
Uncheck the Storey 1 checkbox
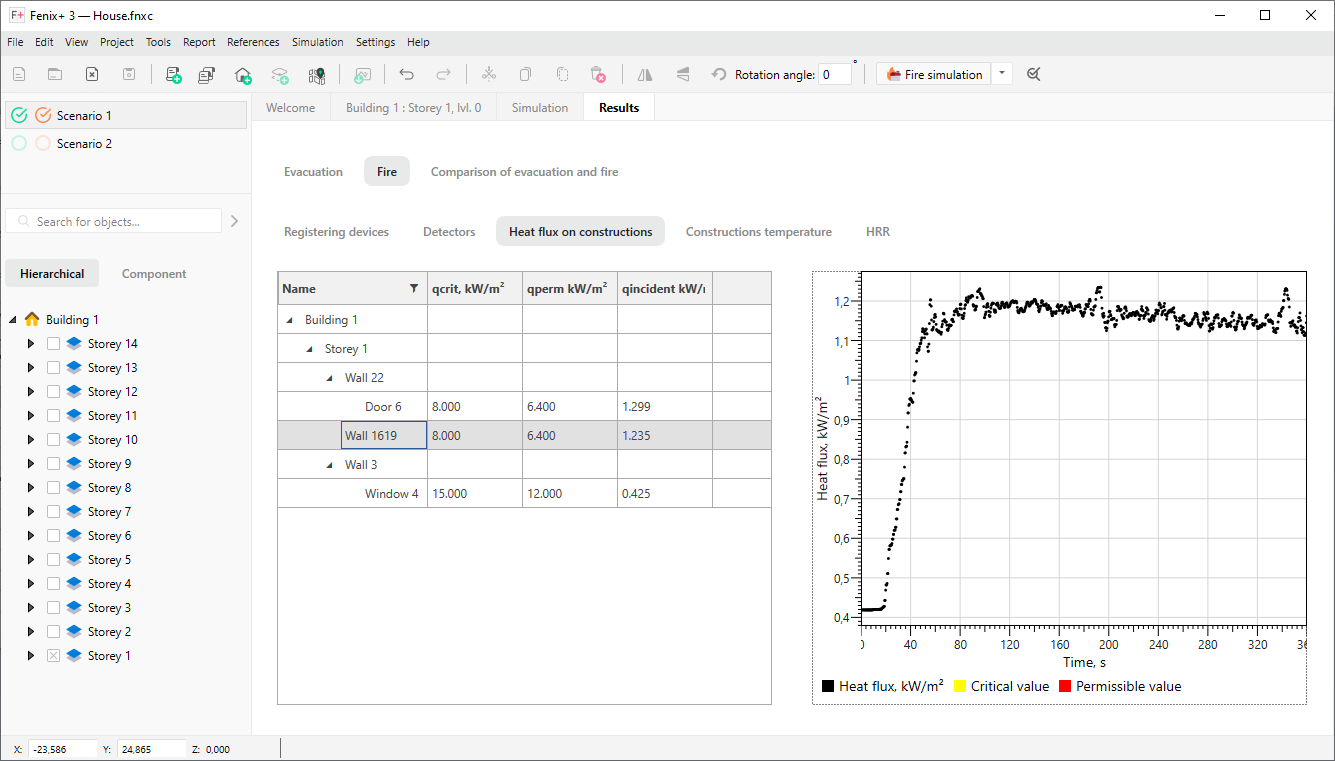(53, 655)
